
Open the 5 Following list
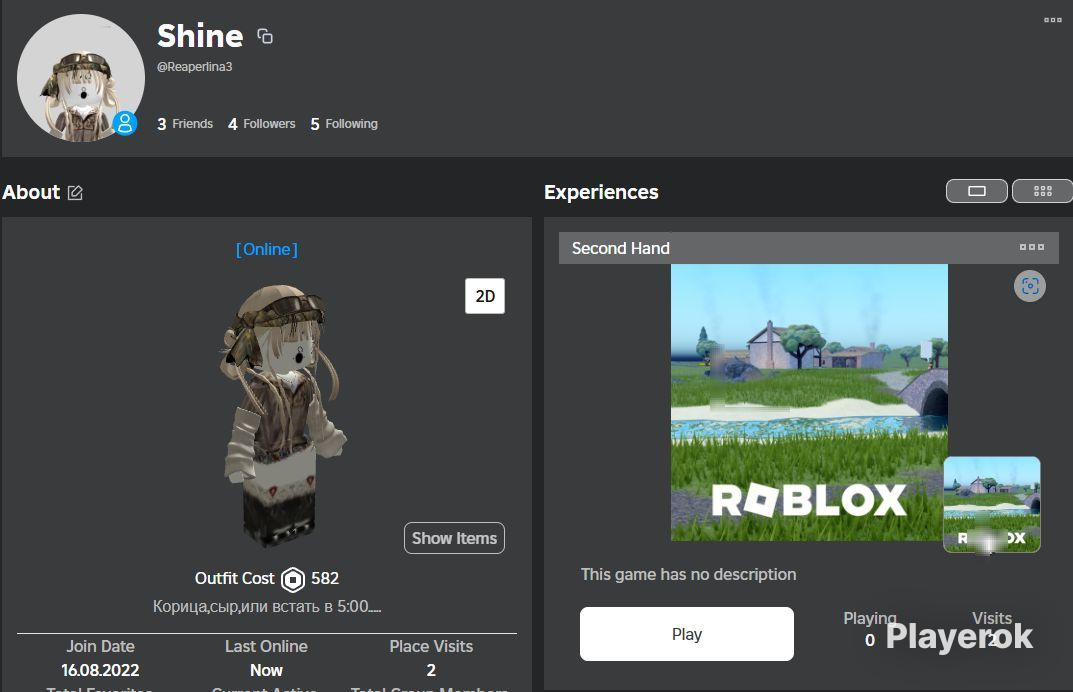point(344,124)
